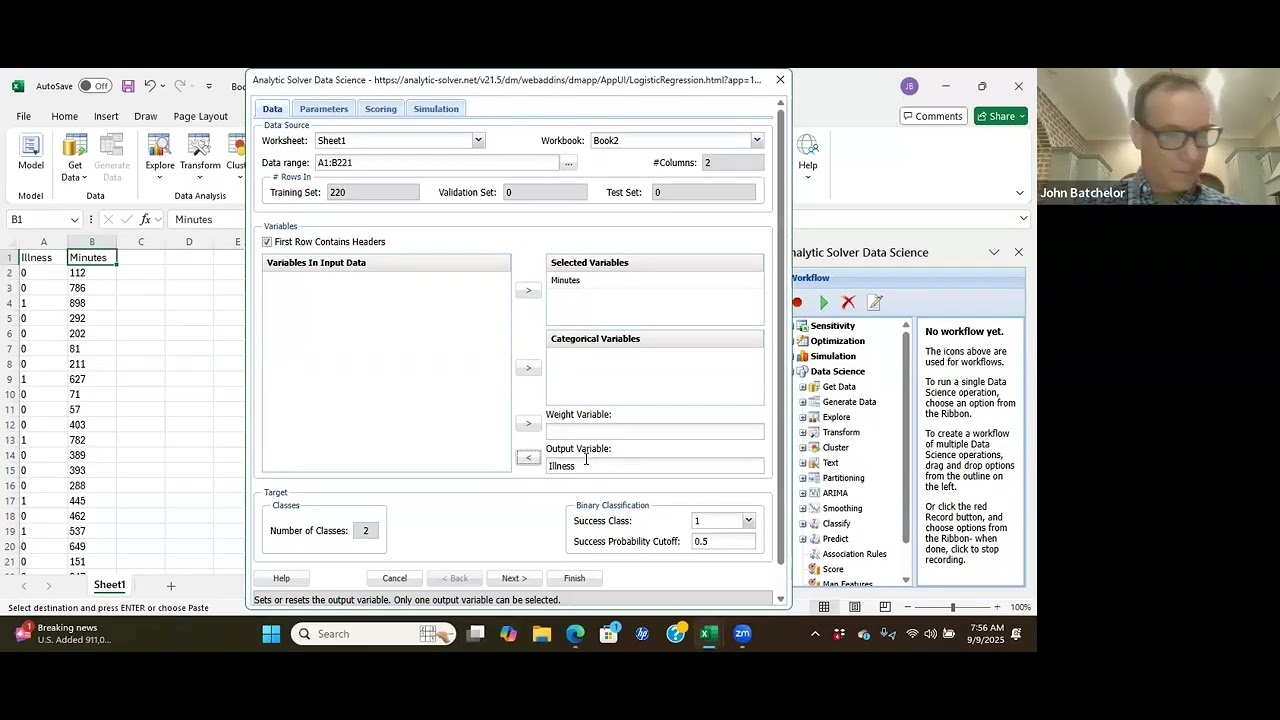1280x720 pixels.
Task: Expand the Partitioning tree node
Action: (802, 478)
